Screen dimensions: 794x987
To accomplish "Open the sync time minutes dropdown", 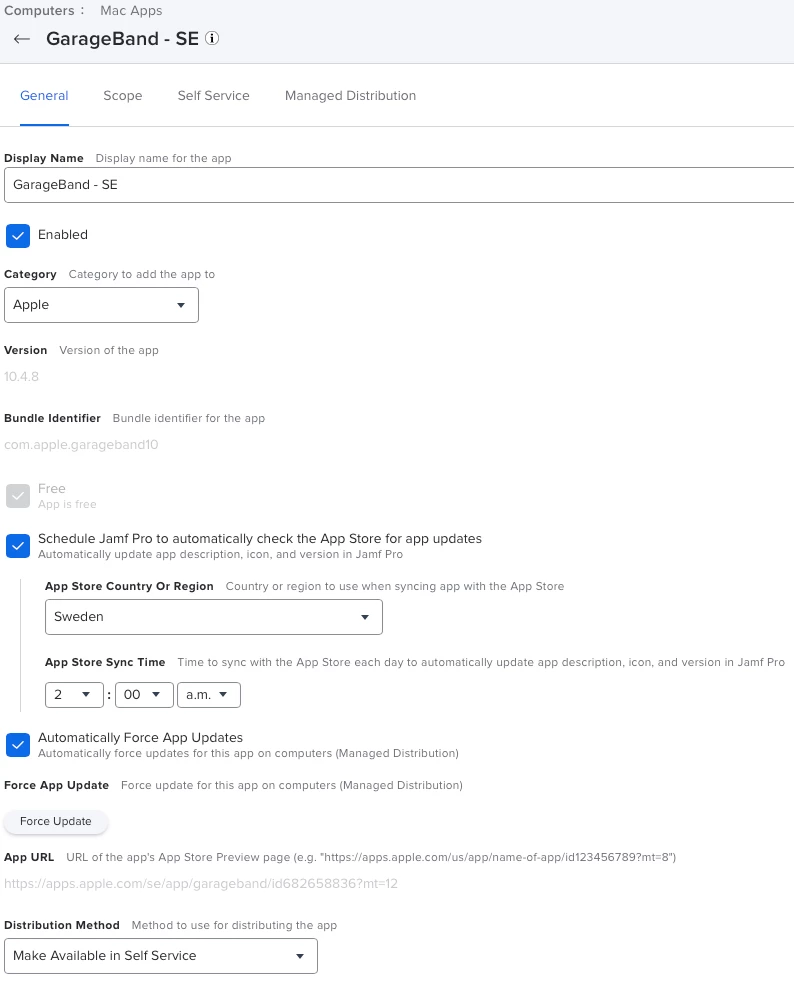I will [x=144, y=695].
